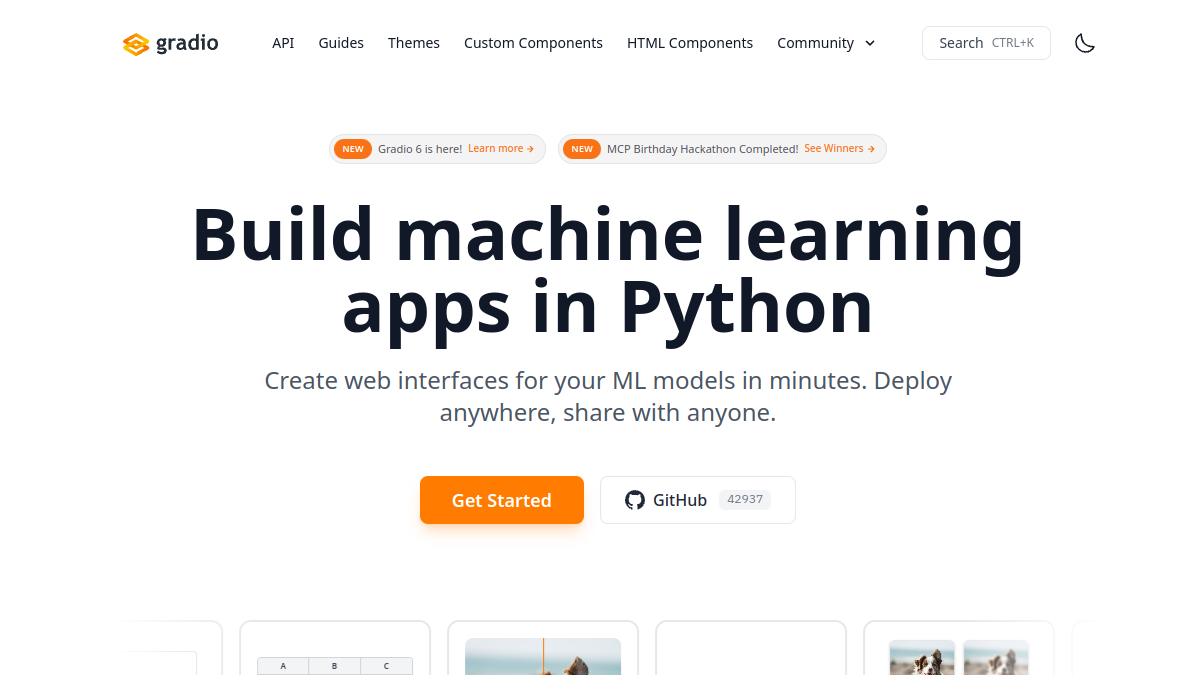Click the orange Get Started button
Image resolution: width=1200 pixels, height=675 pixels.
[x=502, y=500]
